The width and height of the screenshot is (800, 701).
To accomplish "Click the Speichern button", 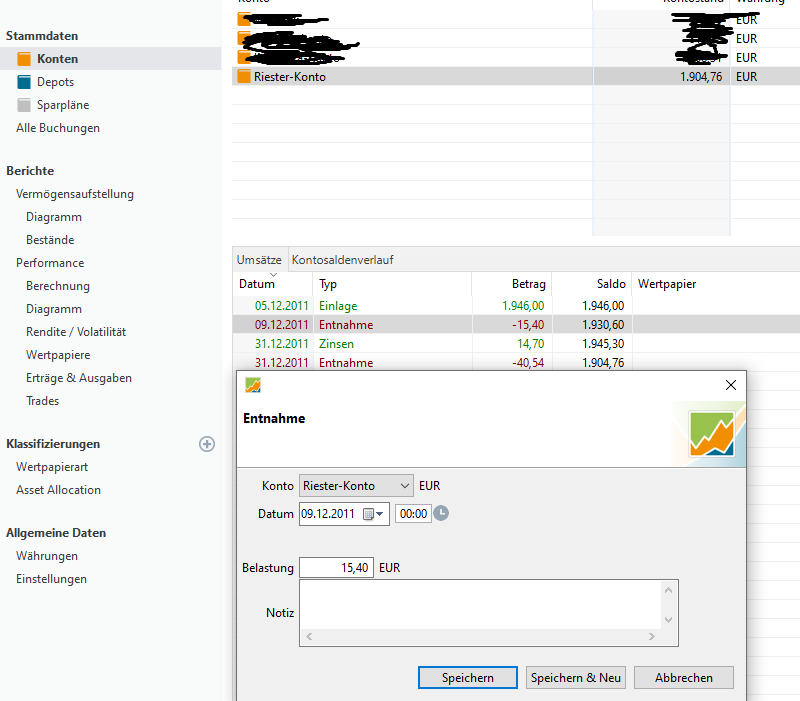I will point(468,678).
